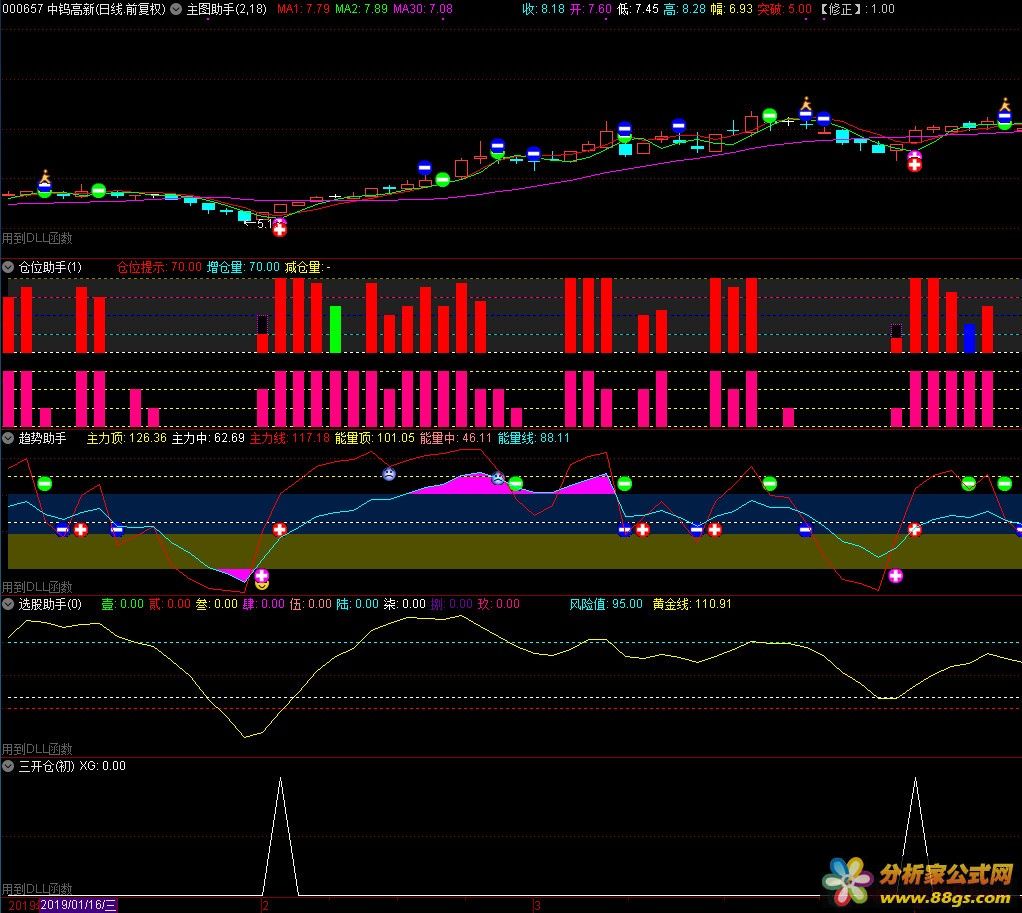Click the blue bar in the 仓位助手 panel
The image size is (1022, 913).
tap(969, 338)
